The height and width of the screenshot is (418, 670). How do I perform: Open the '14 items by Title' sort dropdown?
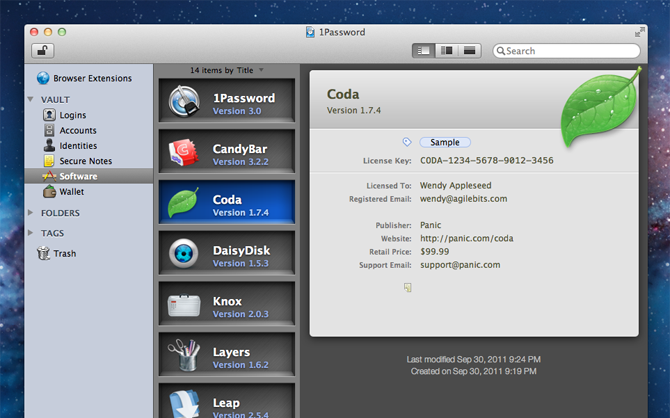226,70
